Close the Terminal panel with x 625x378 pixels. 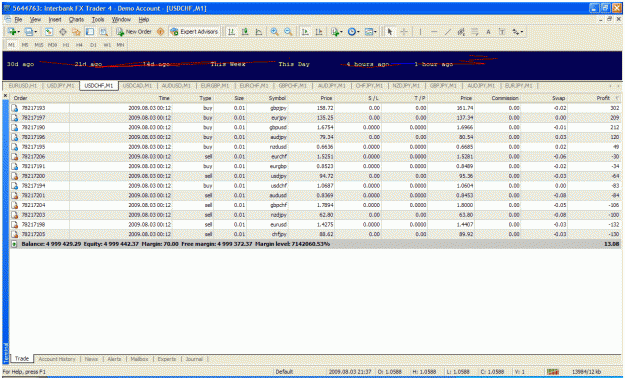point(5,96)
